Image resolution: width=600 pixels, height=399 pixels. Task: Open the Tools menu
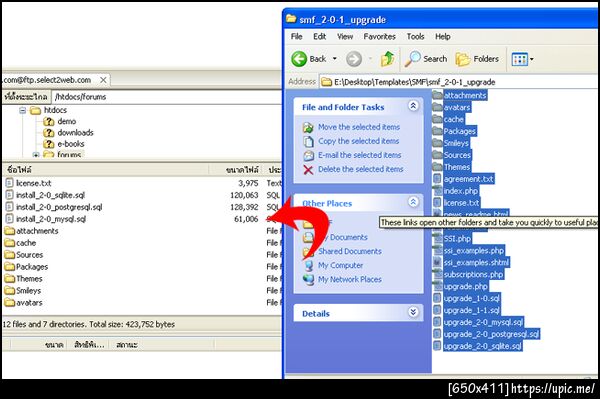click(415, 36)
